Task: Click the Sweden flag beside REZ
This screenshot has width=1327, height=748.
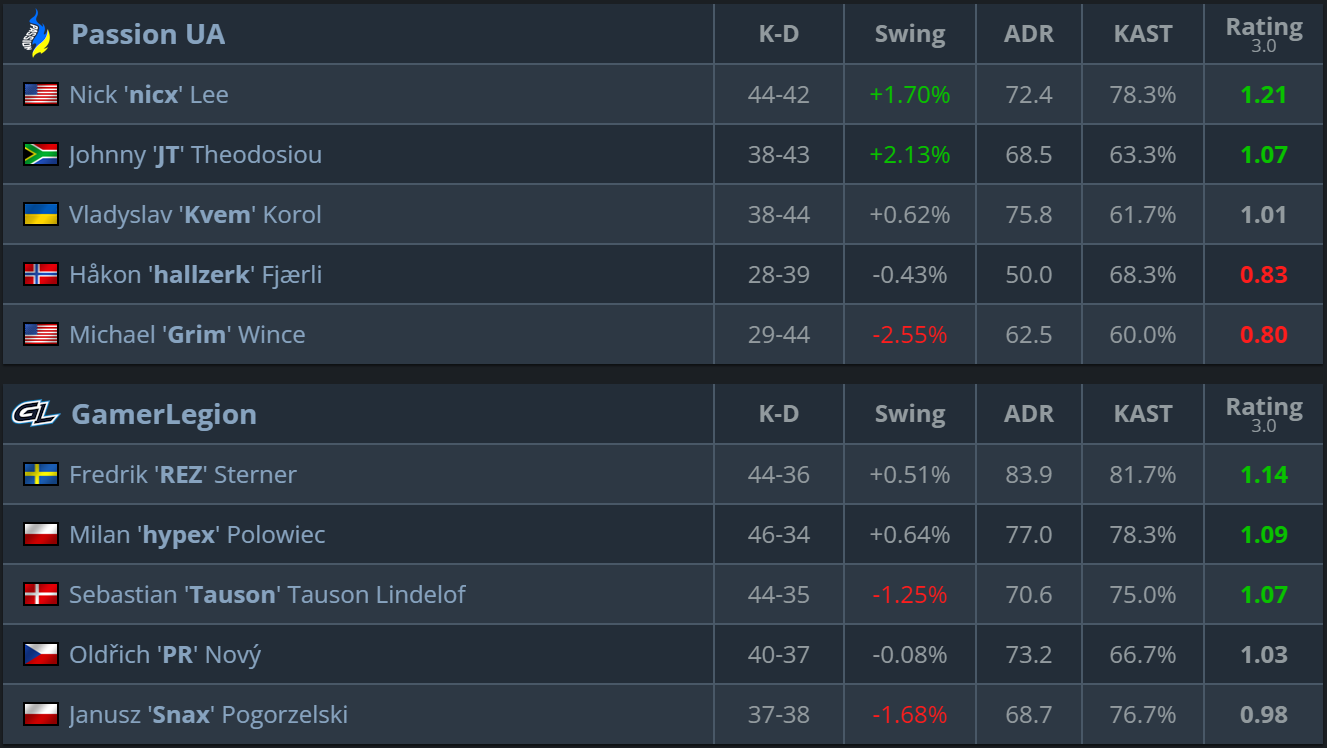Action: pos(41,474)
